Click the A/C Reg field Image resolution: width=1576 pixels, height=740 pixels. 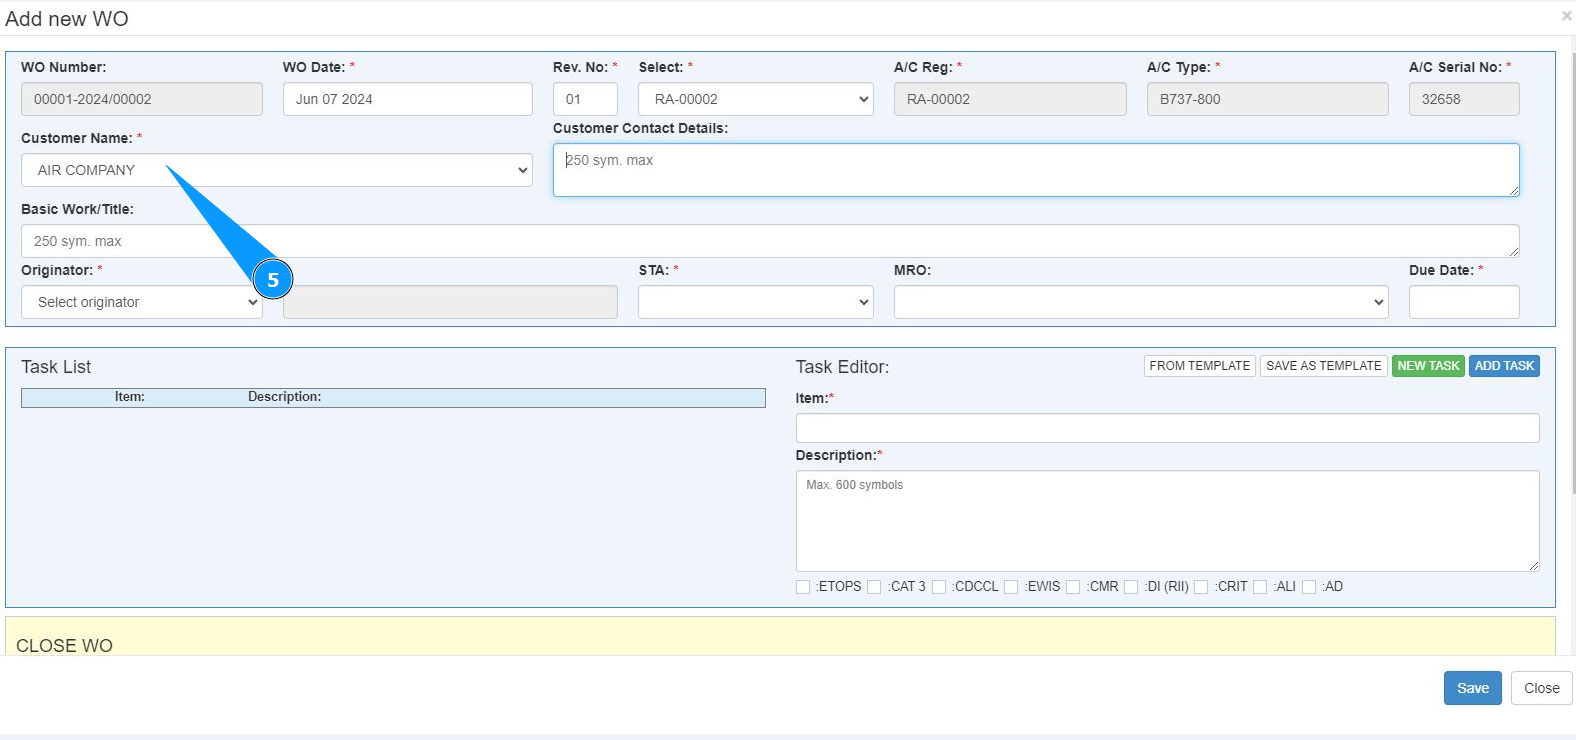pyautogui.click(x=1010, y=99)
